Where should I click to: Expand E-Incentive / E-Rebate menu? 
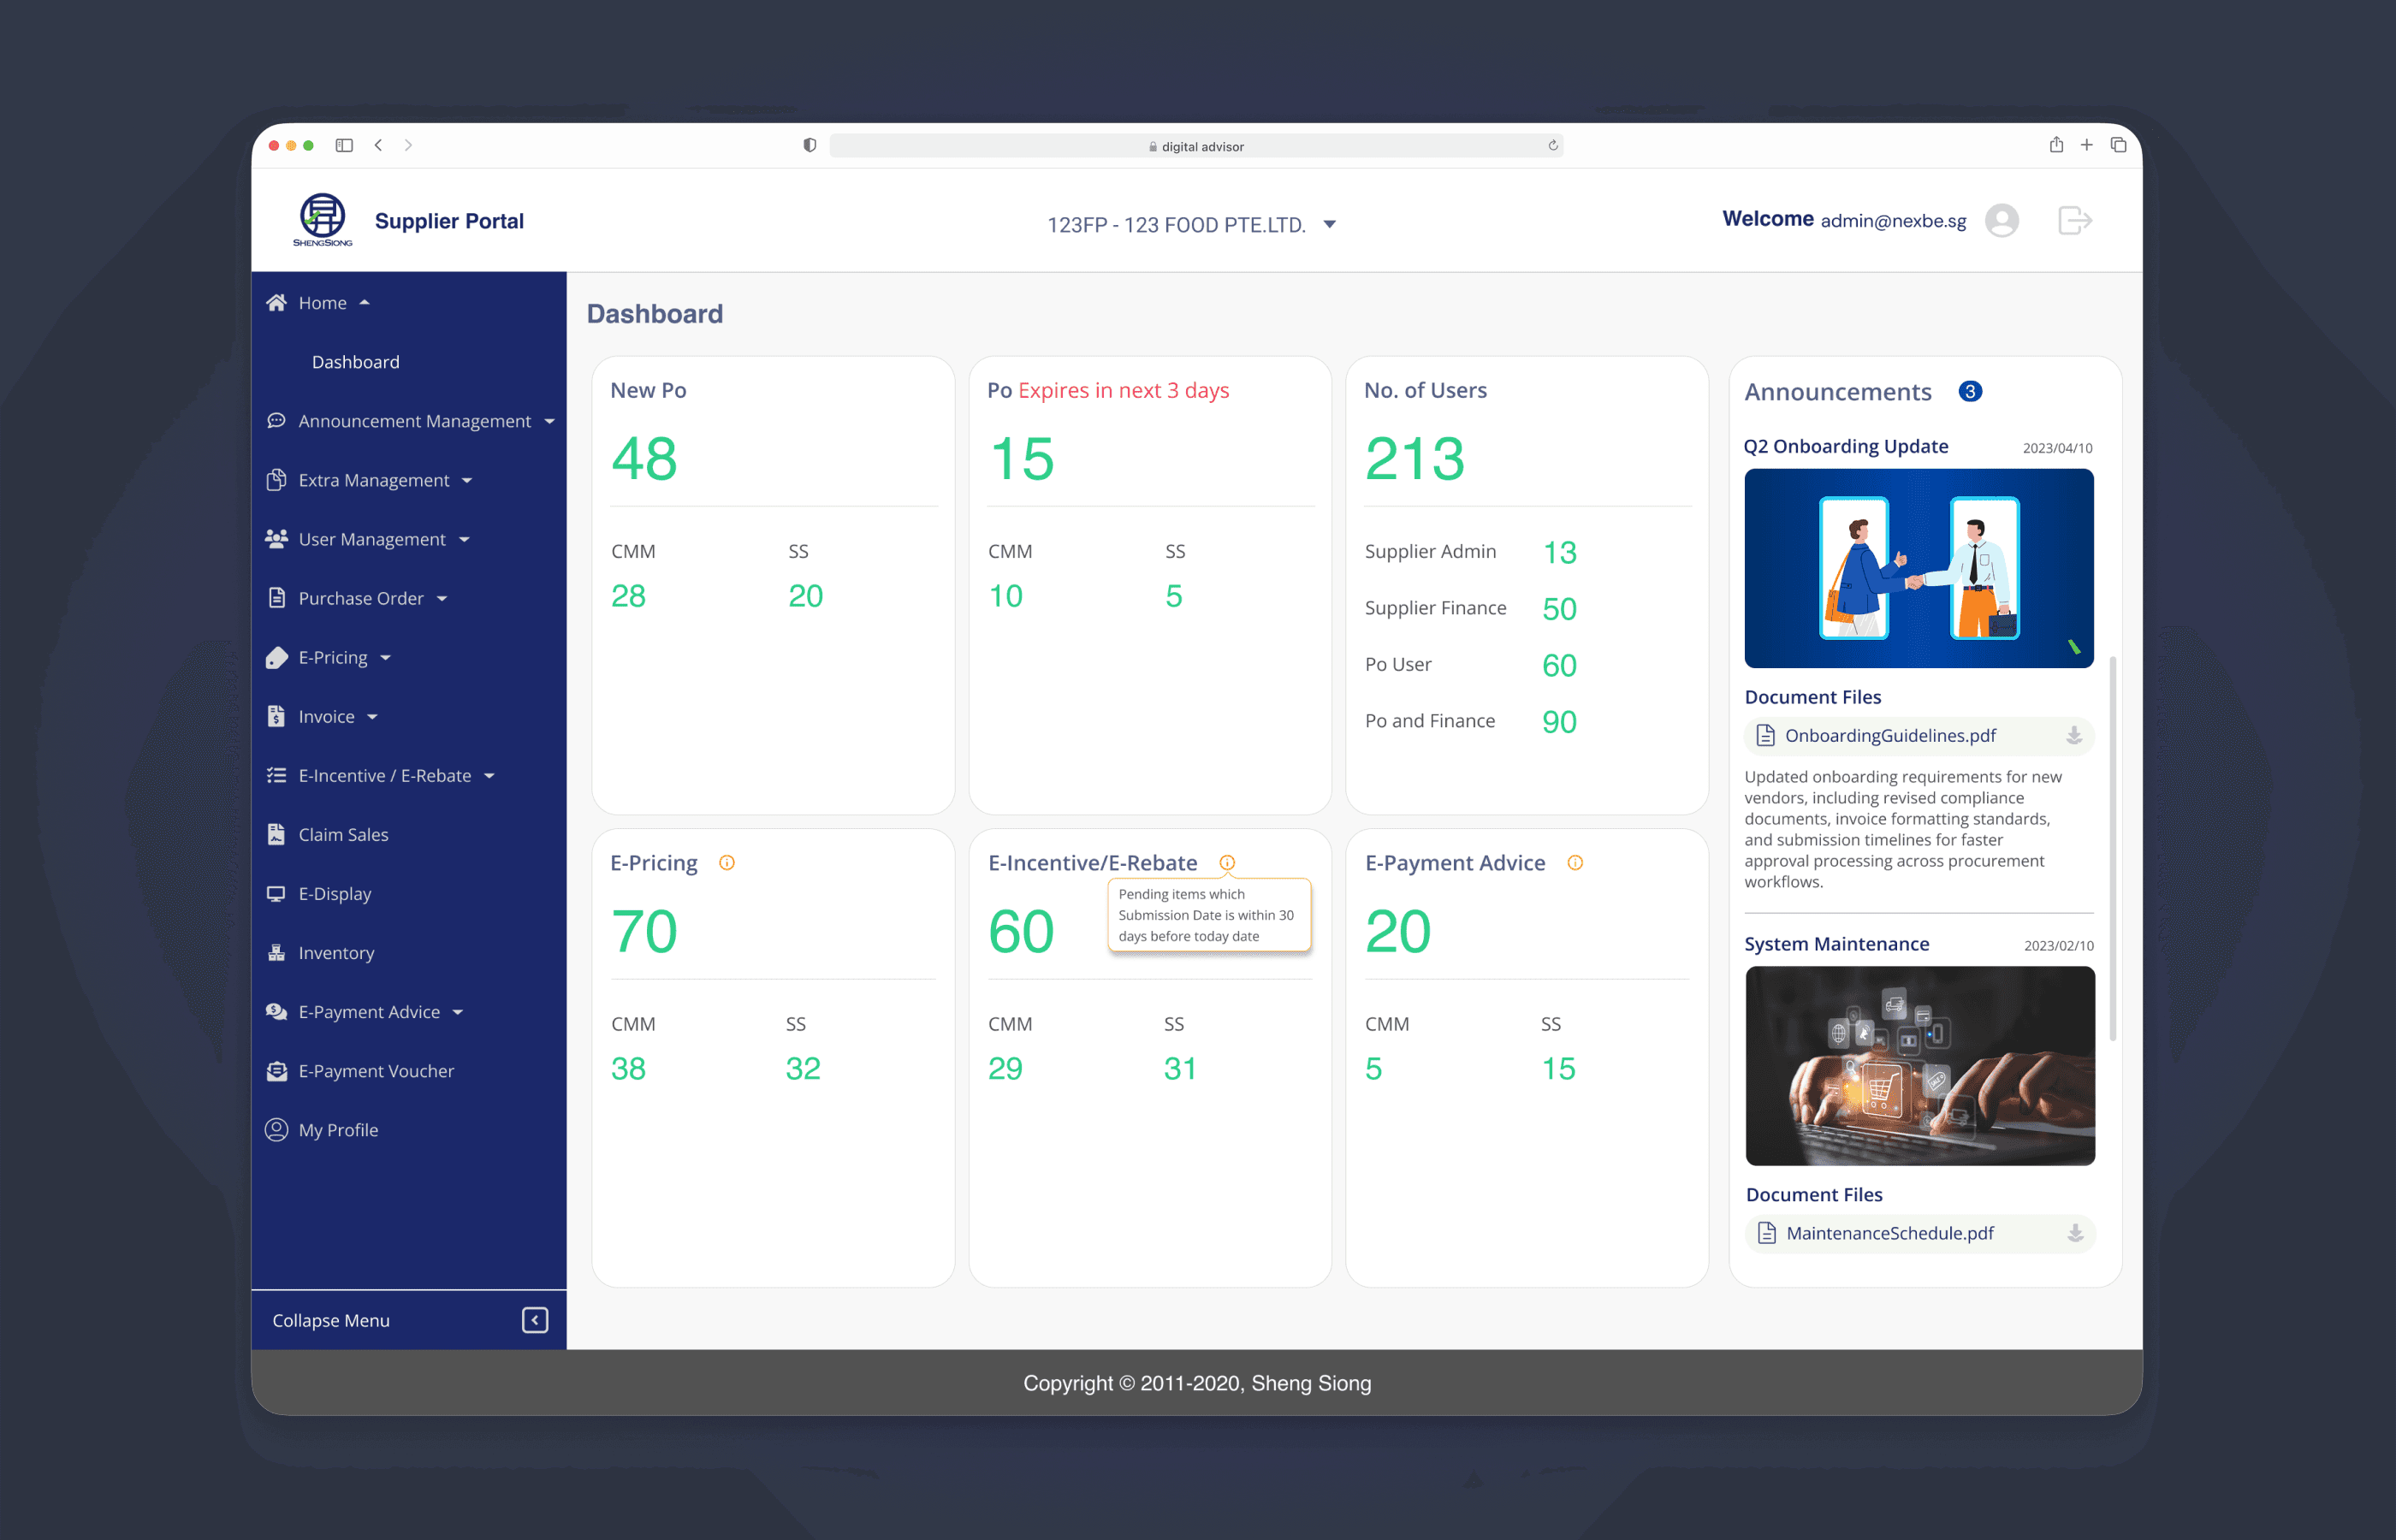click(x=489, y=775)
